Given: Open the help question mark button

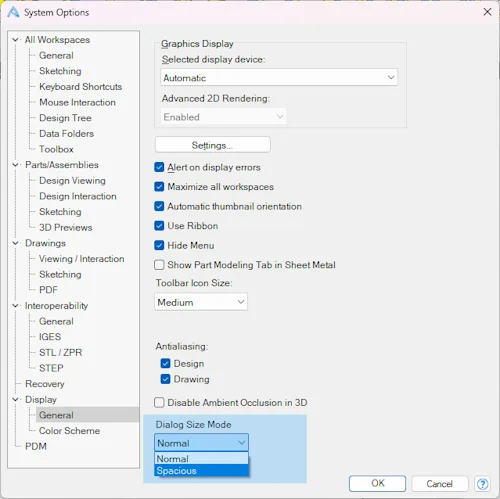Looking at the screenshot, I should point(482,484).
